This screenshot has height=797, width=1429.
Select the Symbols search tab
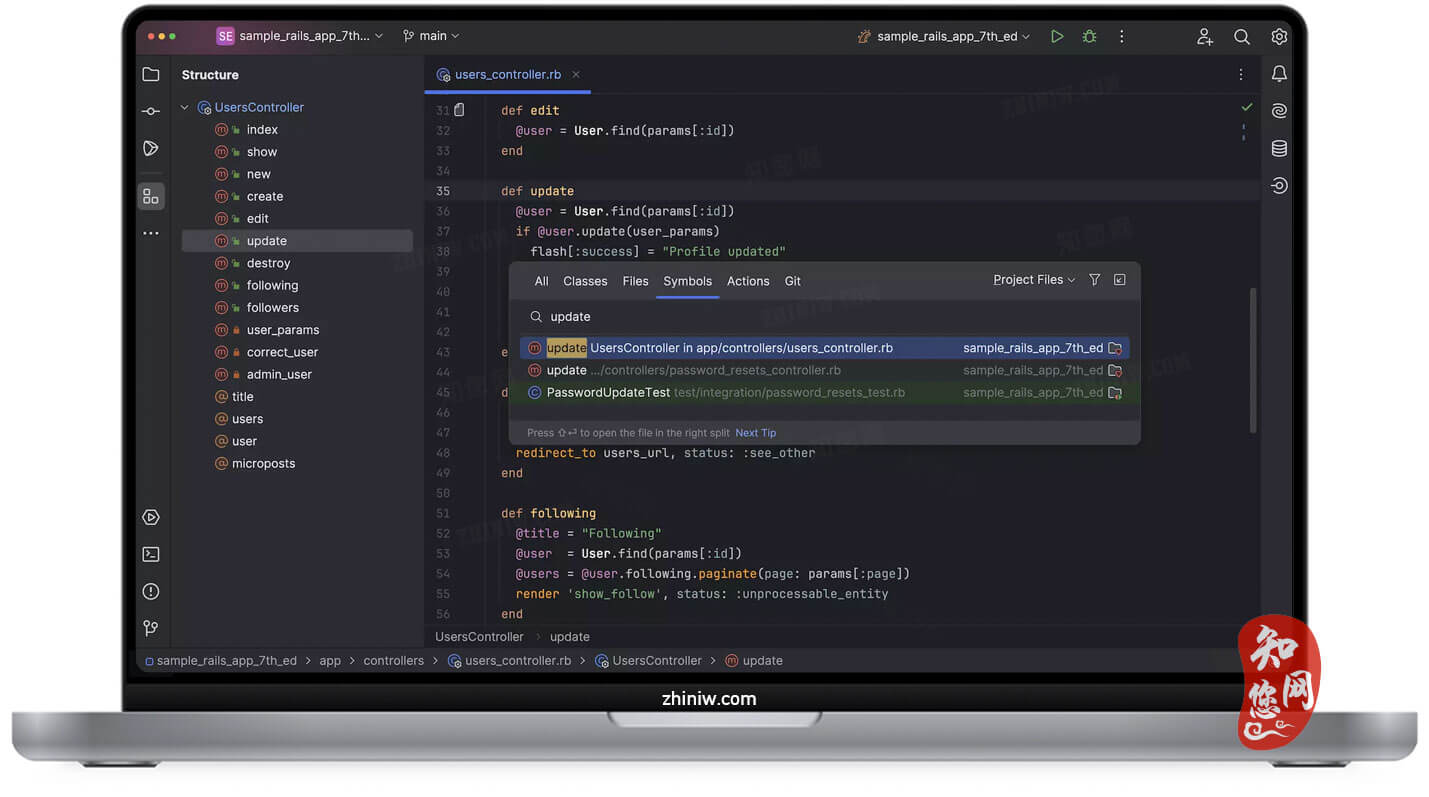click(688, 281)
